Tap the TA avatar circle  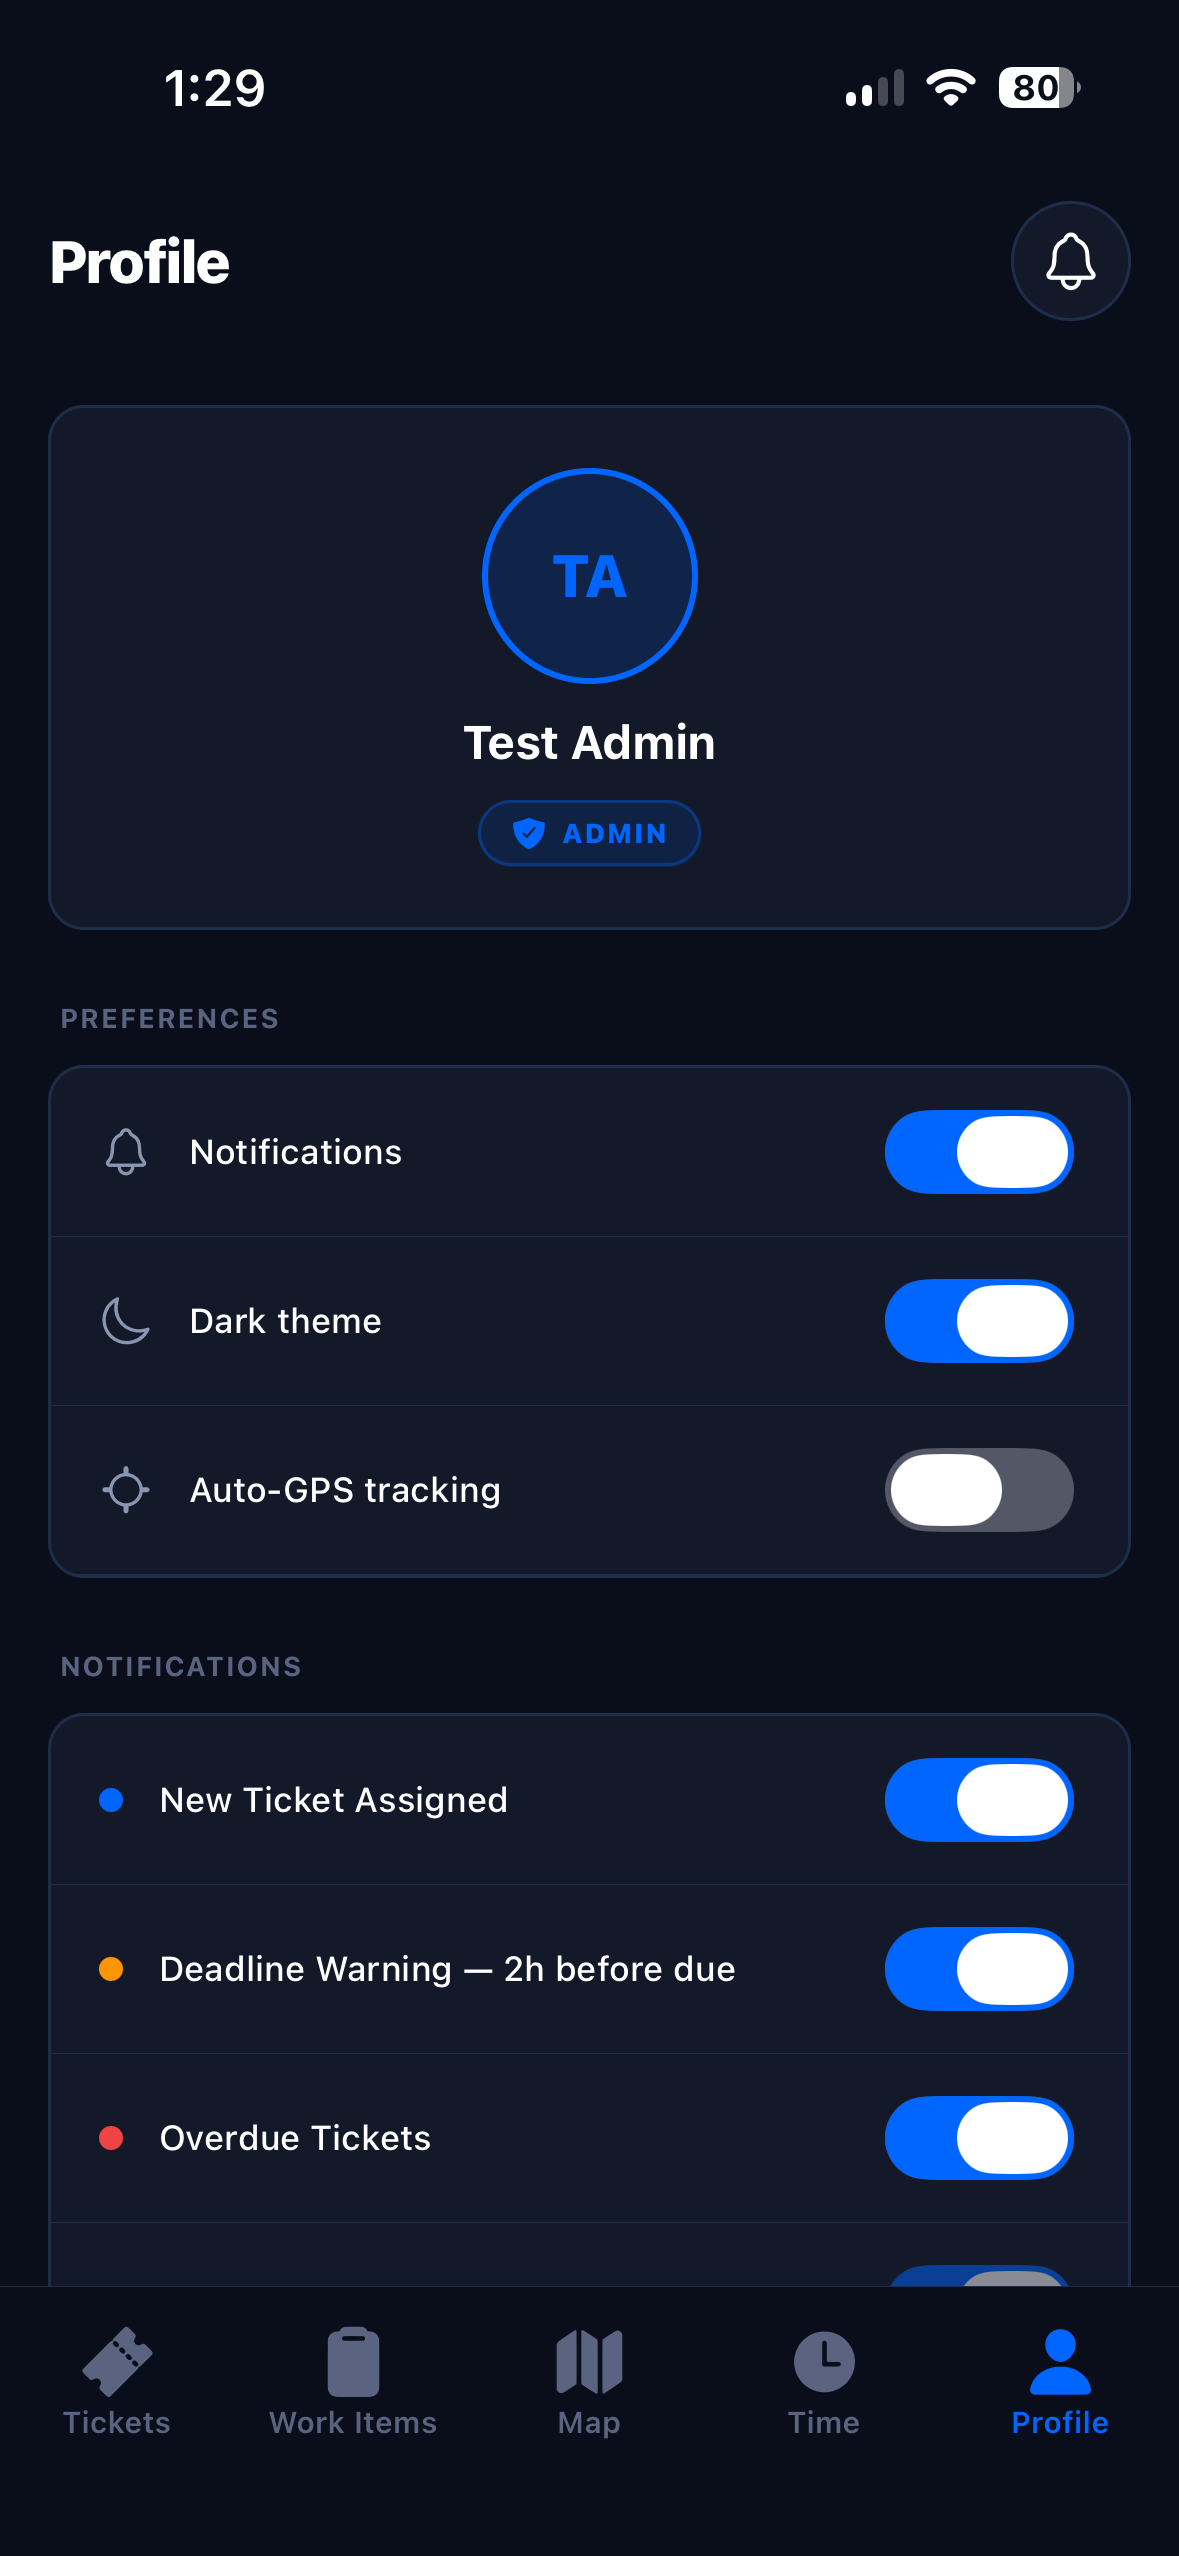click(x=589, y=576)
